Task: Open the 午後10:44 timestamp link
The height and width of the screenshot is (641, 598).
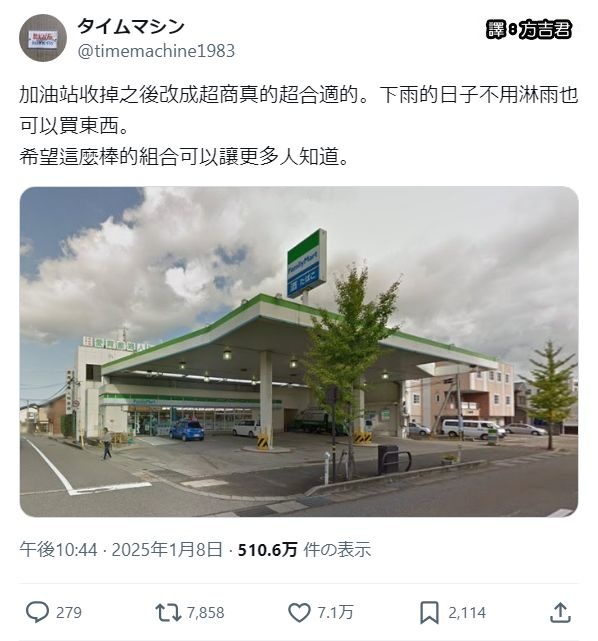Action: 58,550
